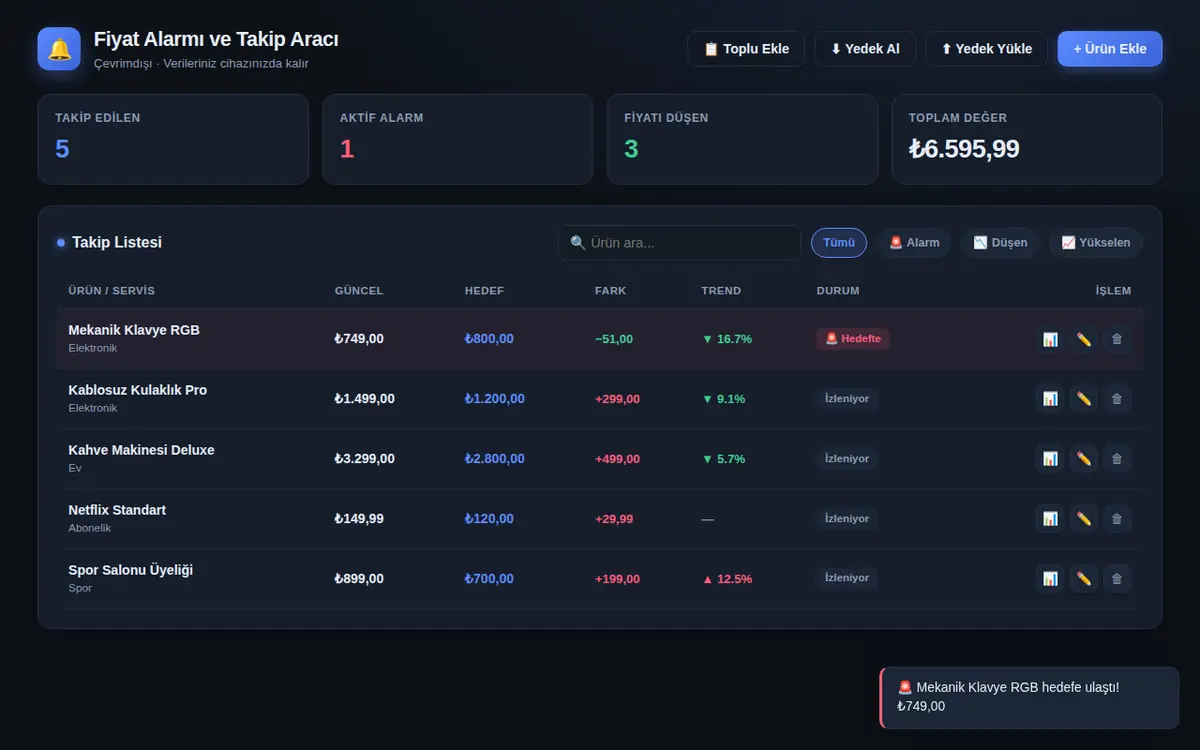The image size is (1200, 750).
Task: Show only Düşen price items
Action: click(1000, 243)
